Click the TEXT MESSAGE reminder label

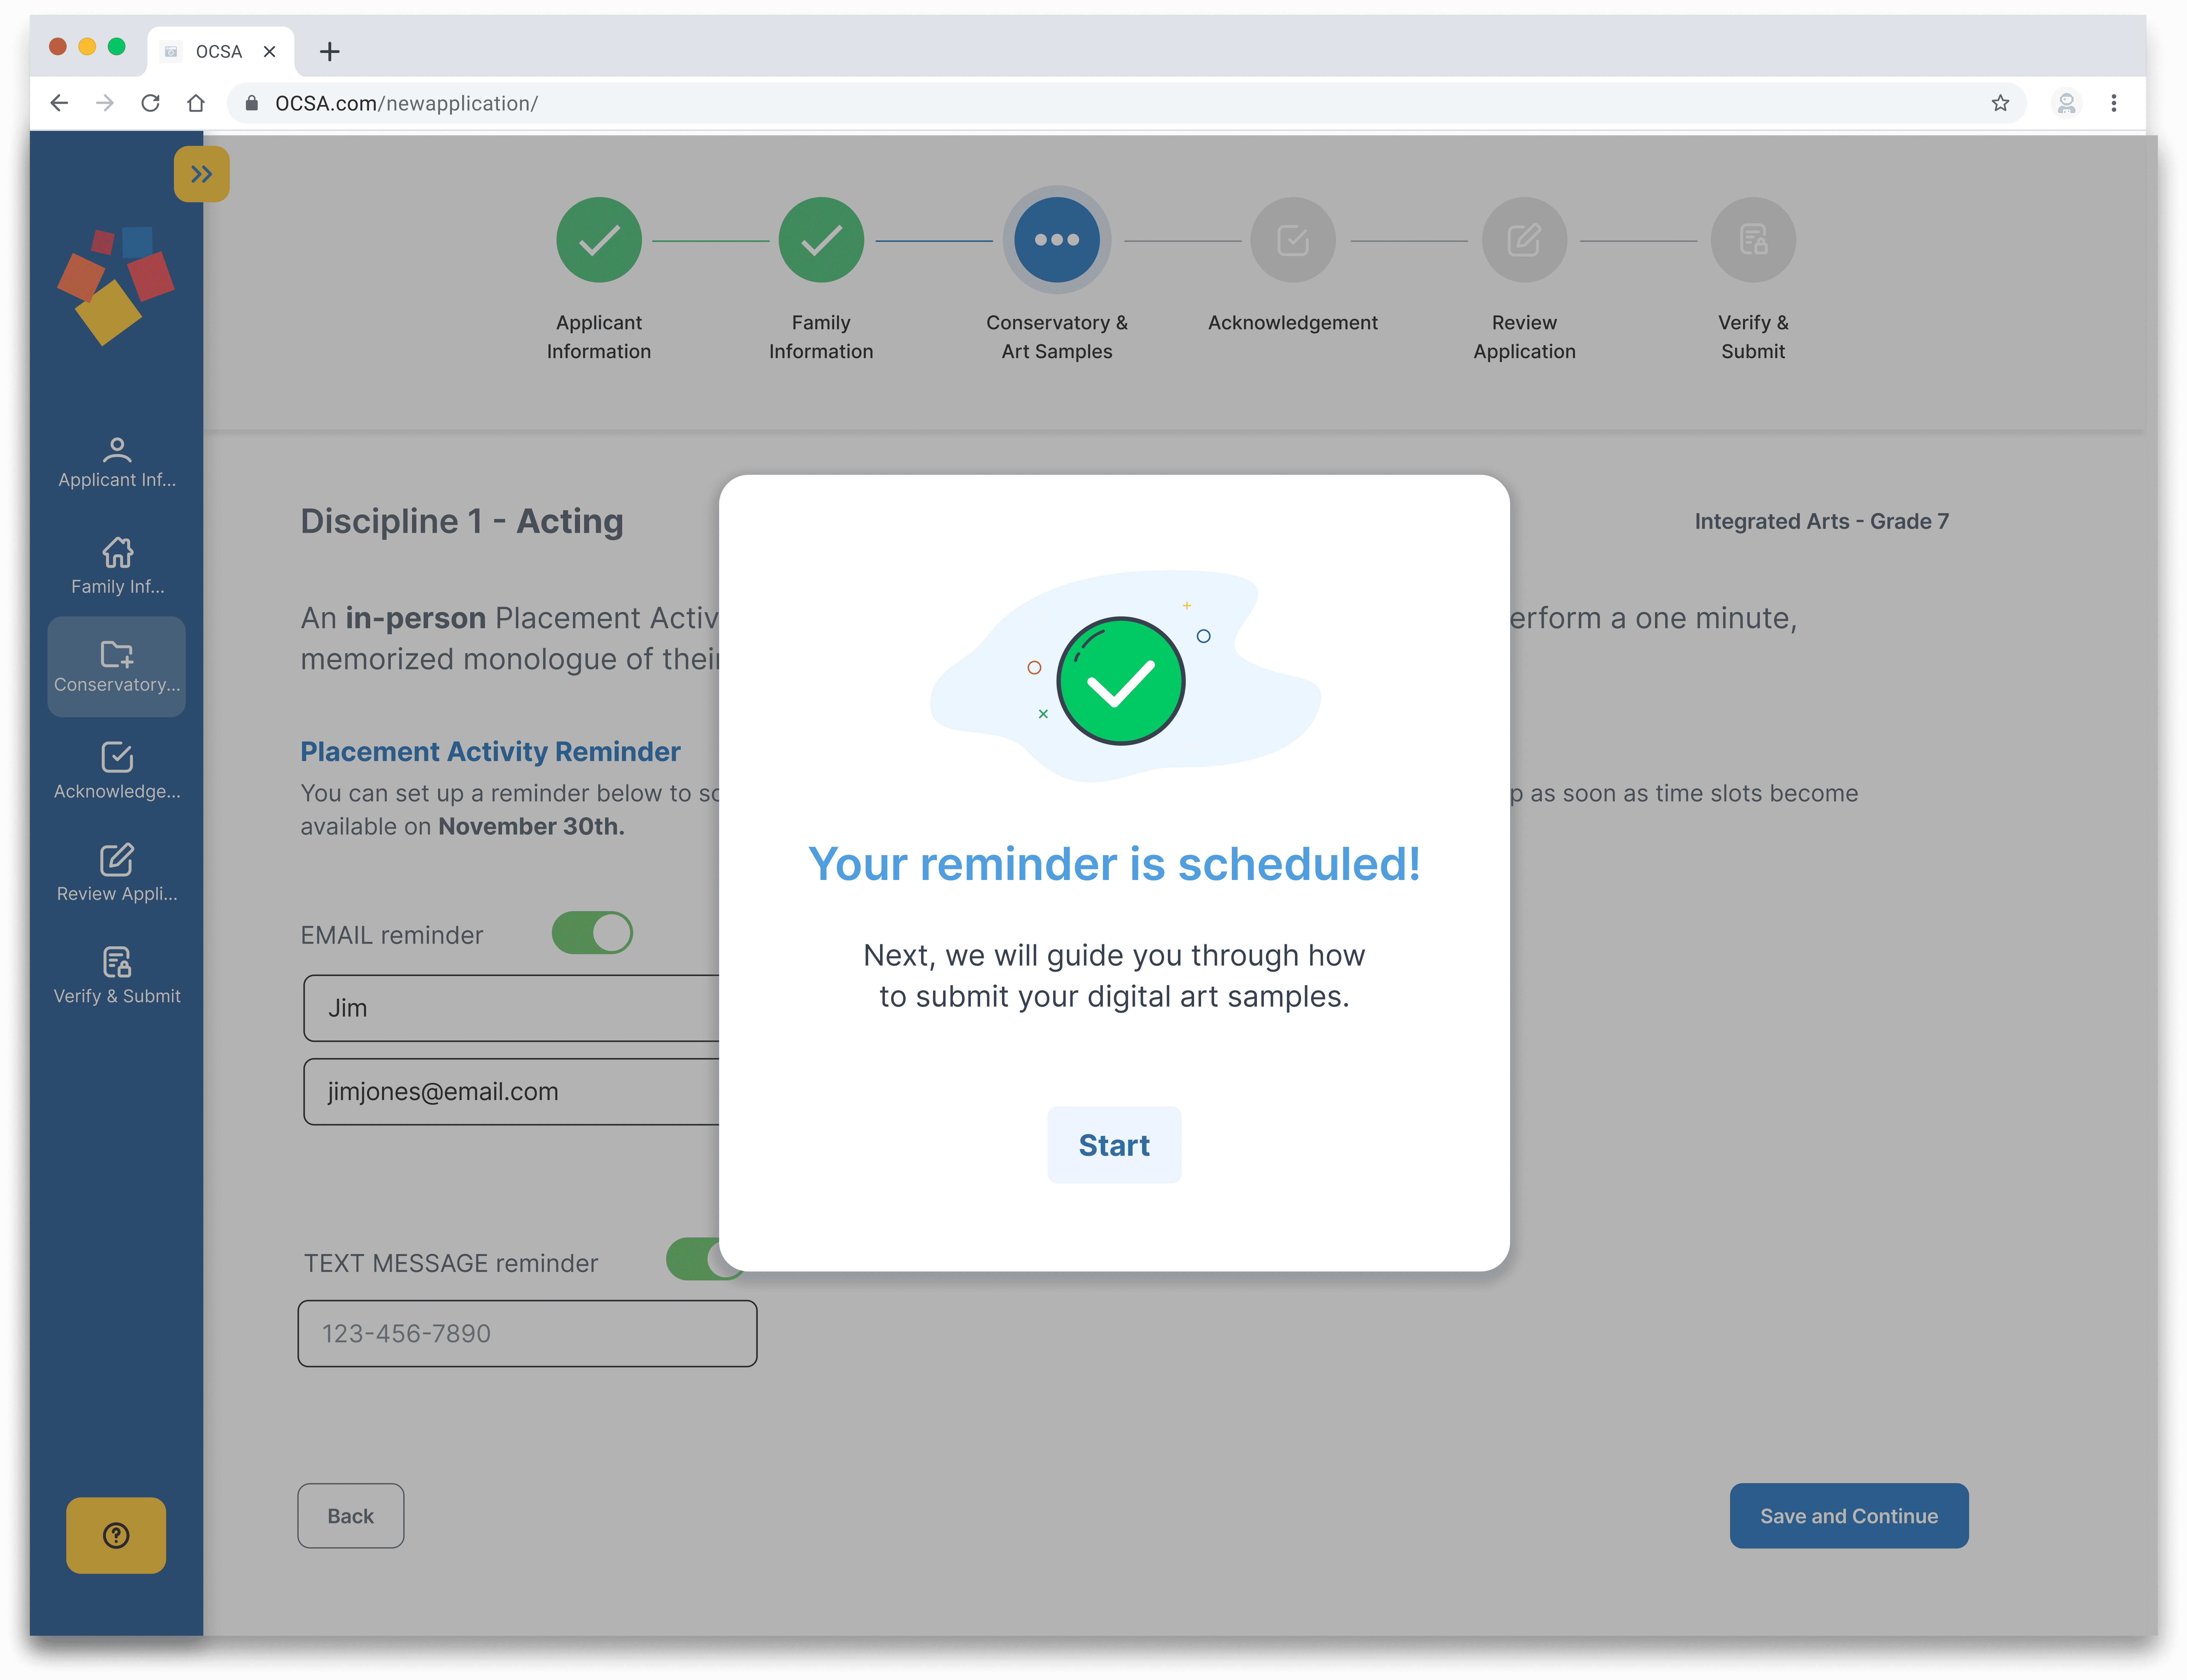(x=451, y=1263)
